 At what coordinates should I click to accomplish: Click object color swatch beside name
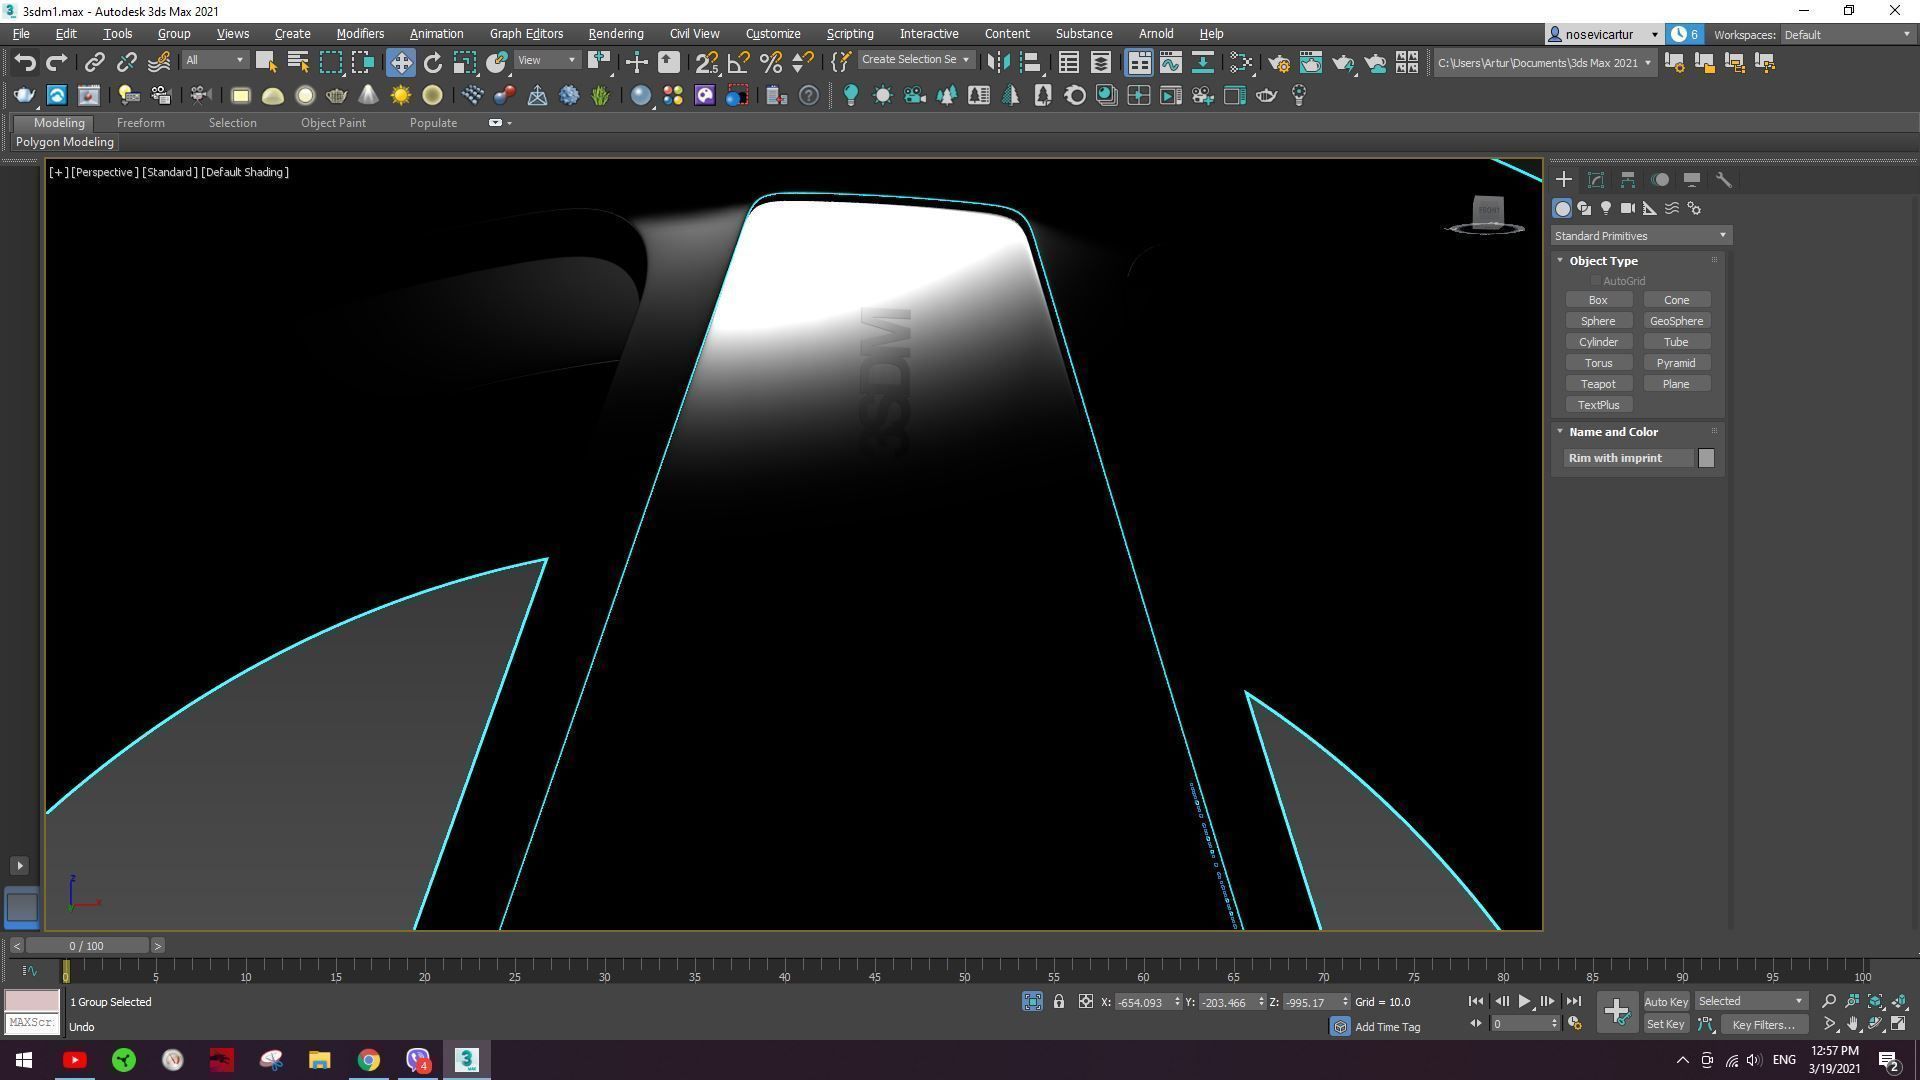tap(1706, 458)
